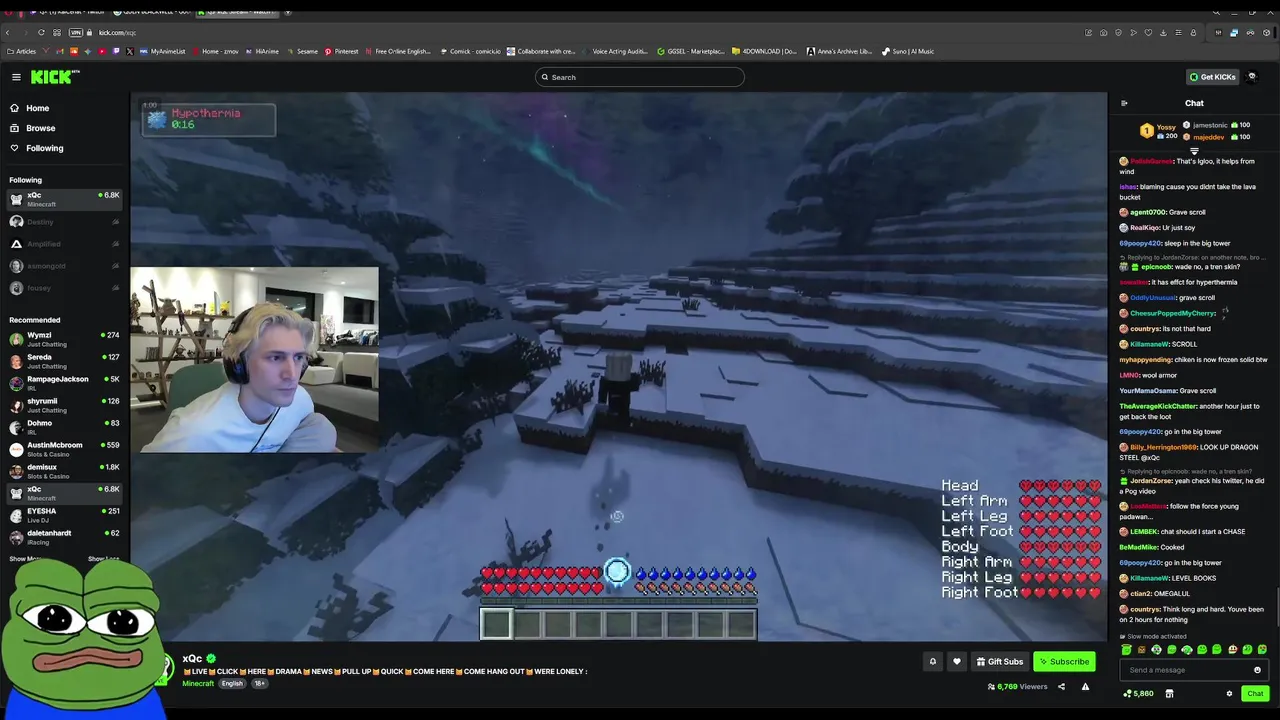This screenshot has height=720, width=1280.
Task: Click the heart follow icon
Action: point(957,661)
